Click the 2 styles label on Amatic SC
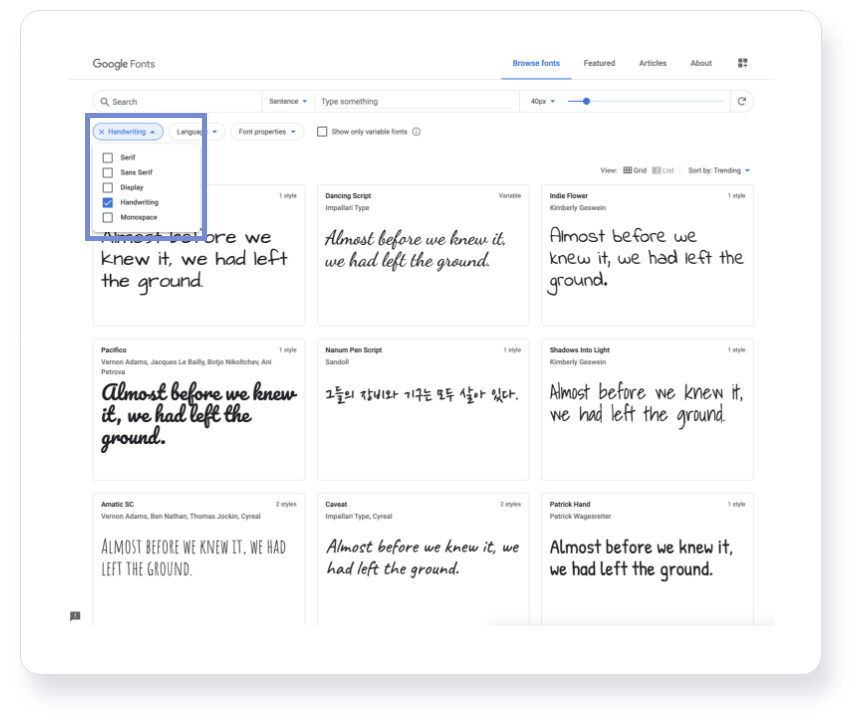The height and width of the screenshot is (725, 862). click(x=286, y=505)
